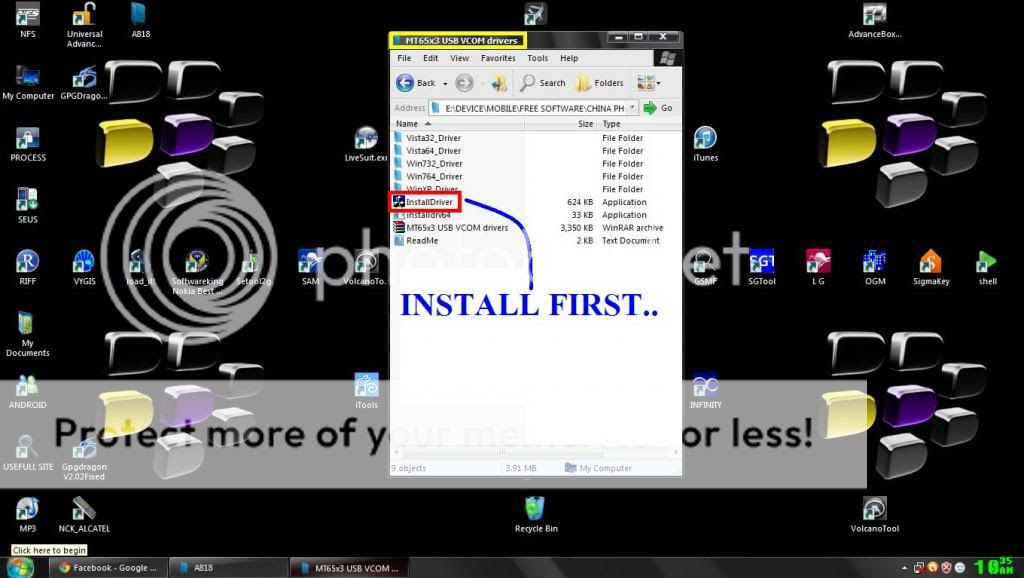Open the Edit menu
1024x578 pixels.
[x=430, y=58]
